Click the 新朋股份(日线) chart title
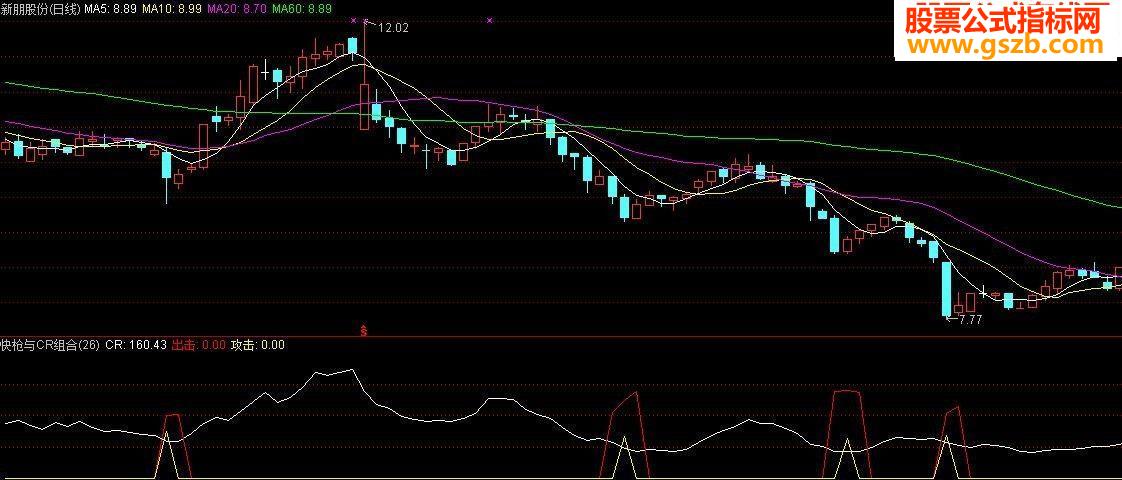This screenshot has width=1122, height=480. 41,9
